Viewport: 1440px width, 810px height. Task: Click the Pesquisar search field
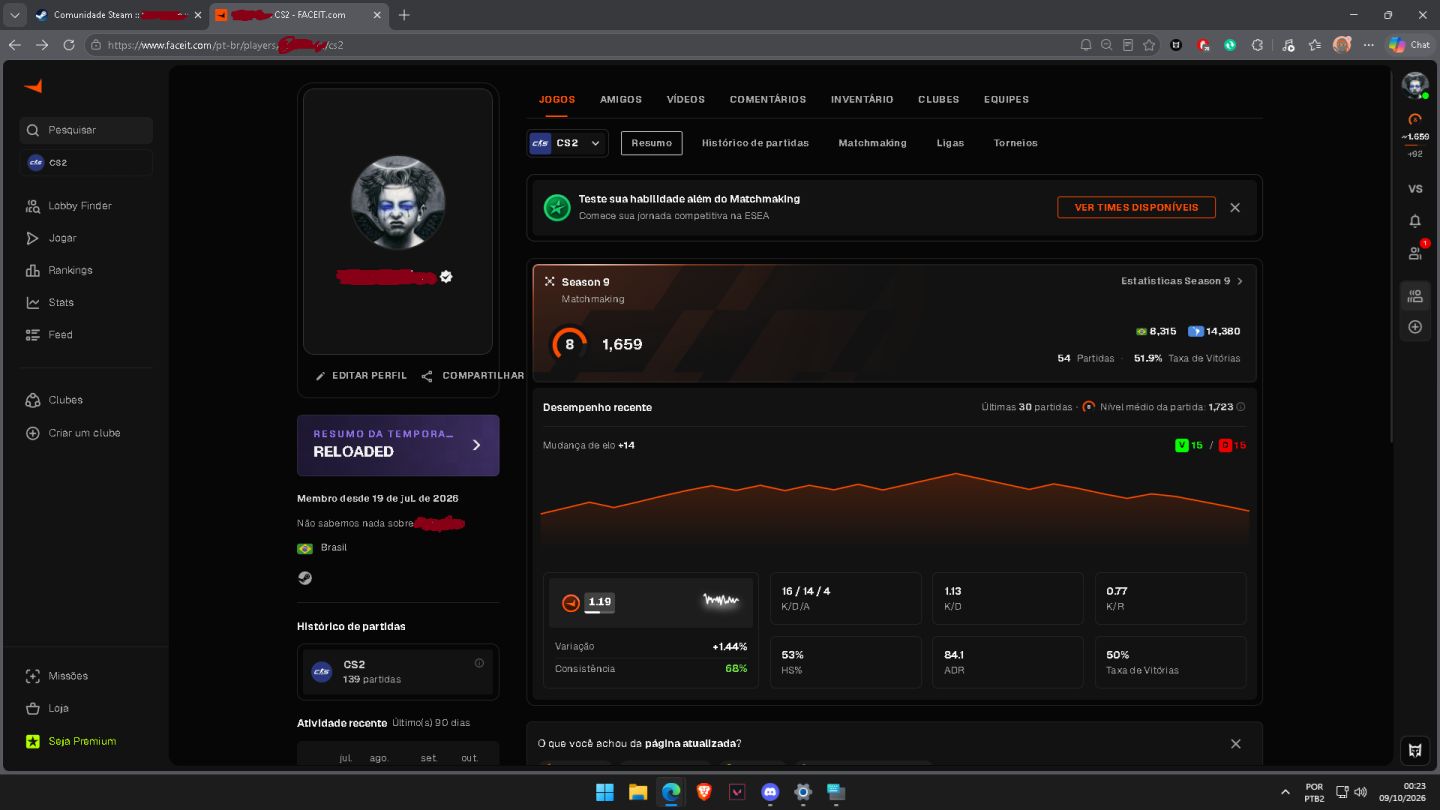click(86, 130)
